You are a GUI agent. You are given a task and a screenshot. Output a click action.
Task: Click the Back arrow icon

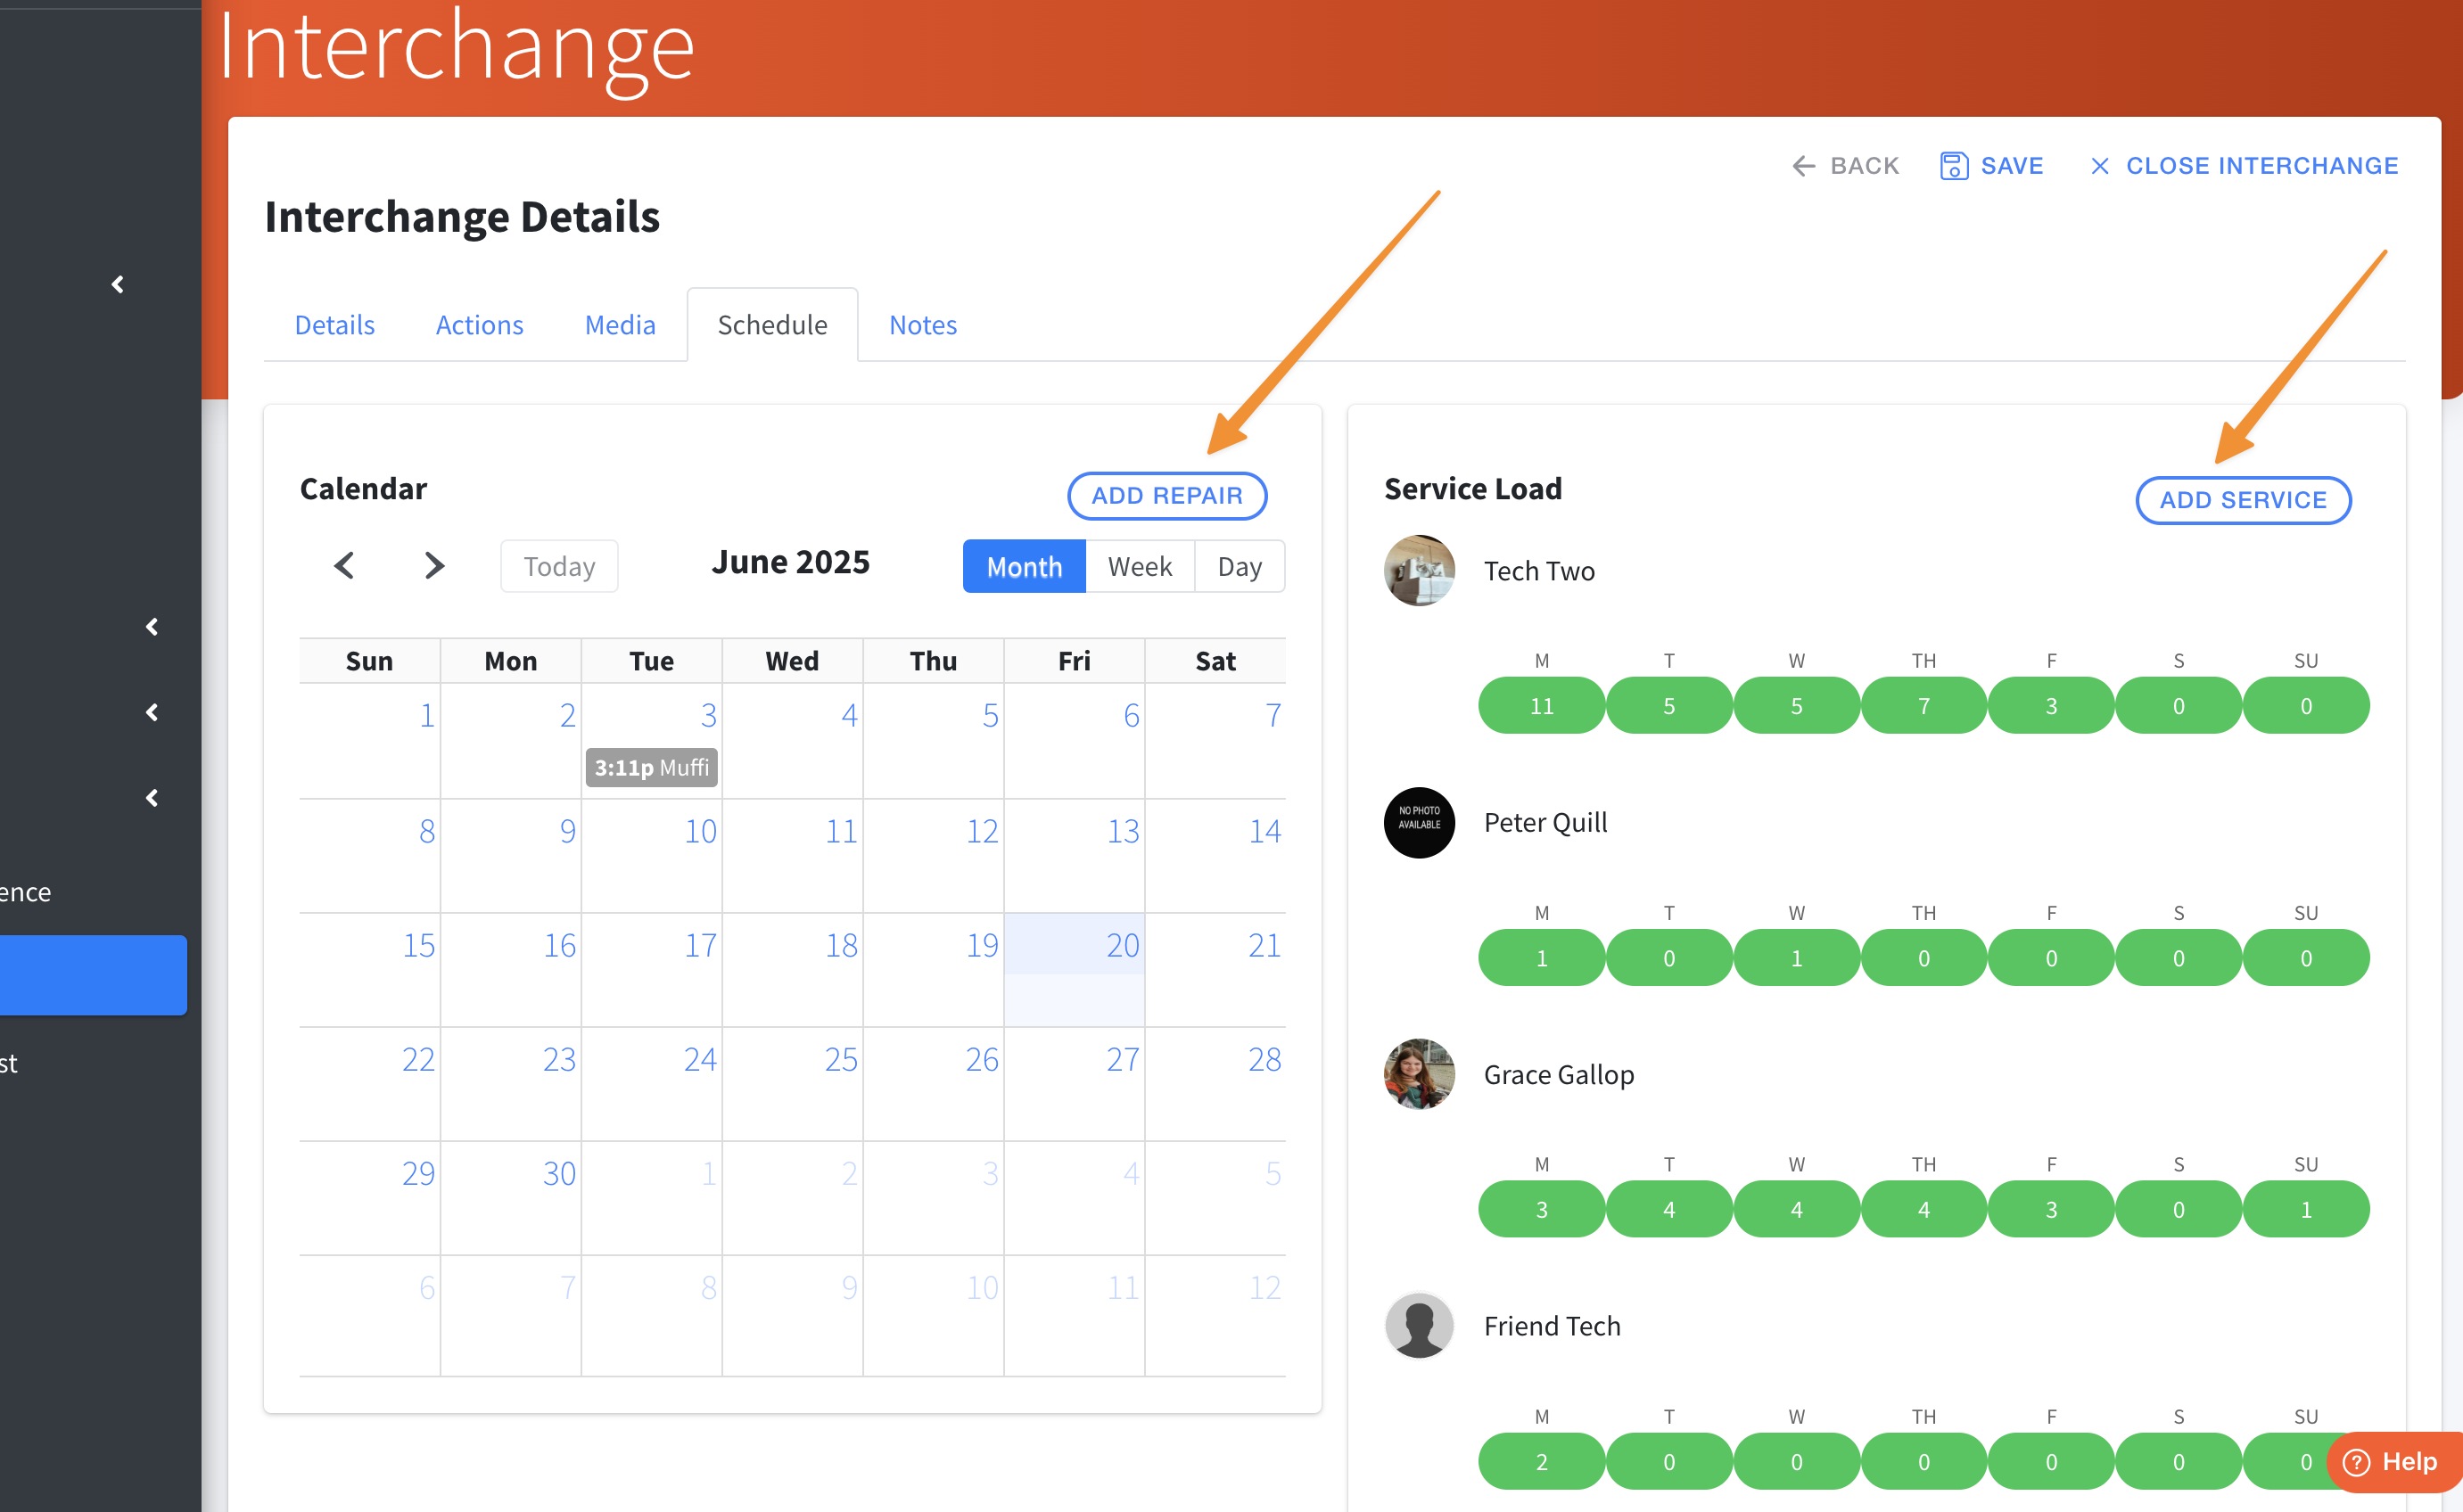pyautogui.click(x=1803, y=166)
